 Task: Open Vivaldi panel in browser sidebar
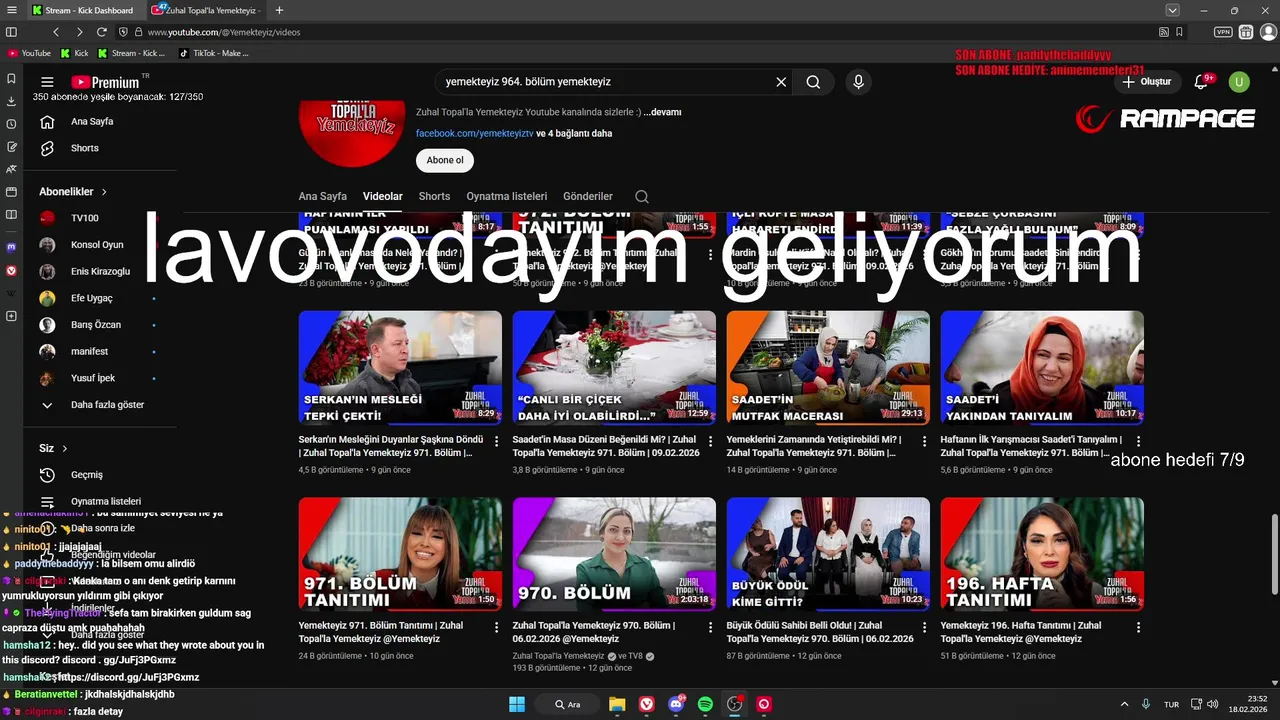pos(11,270)
